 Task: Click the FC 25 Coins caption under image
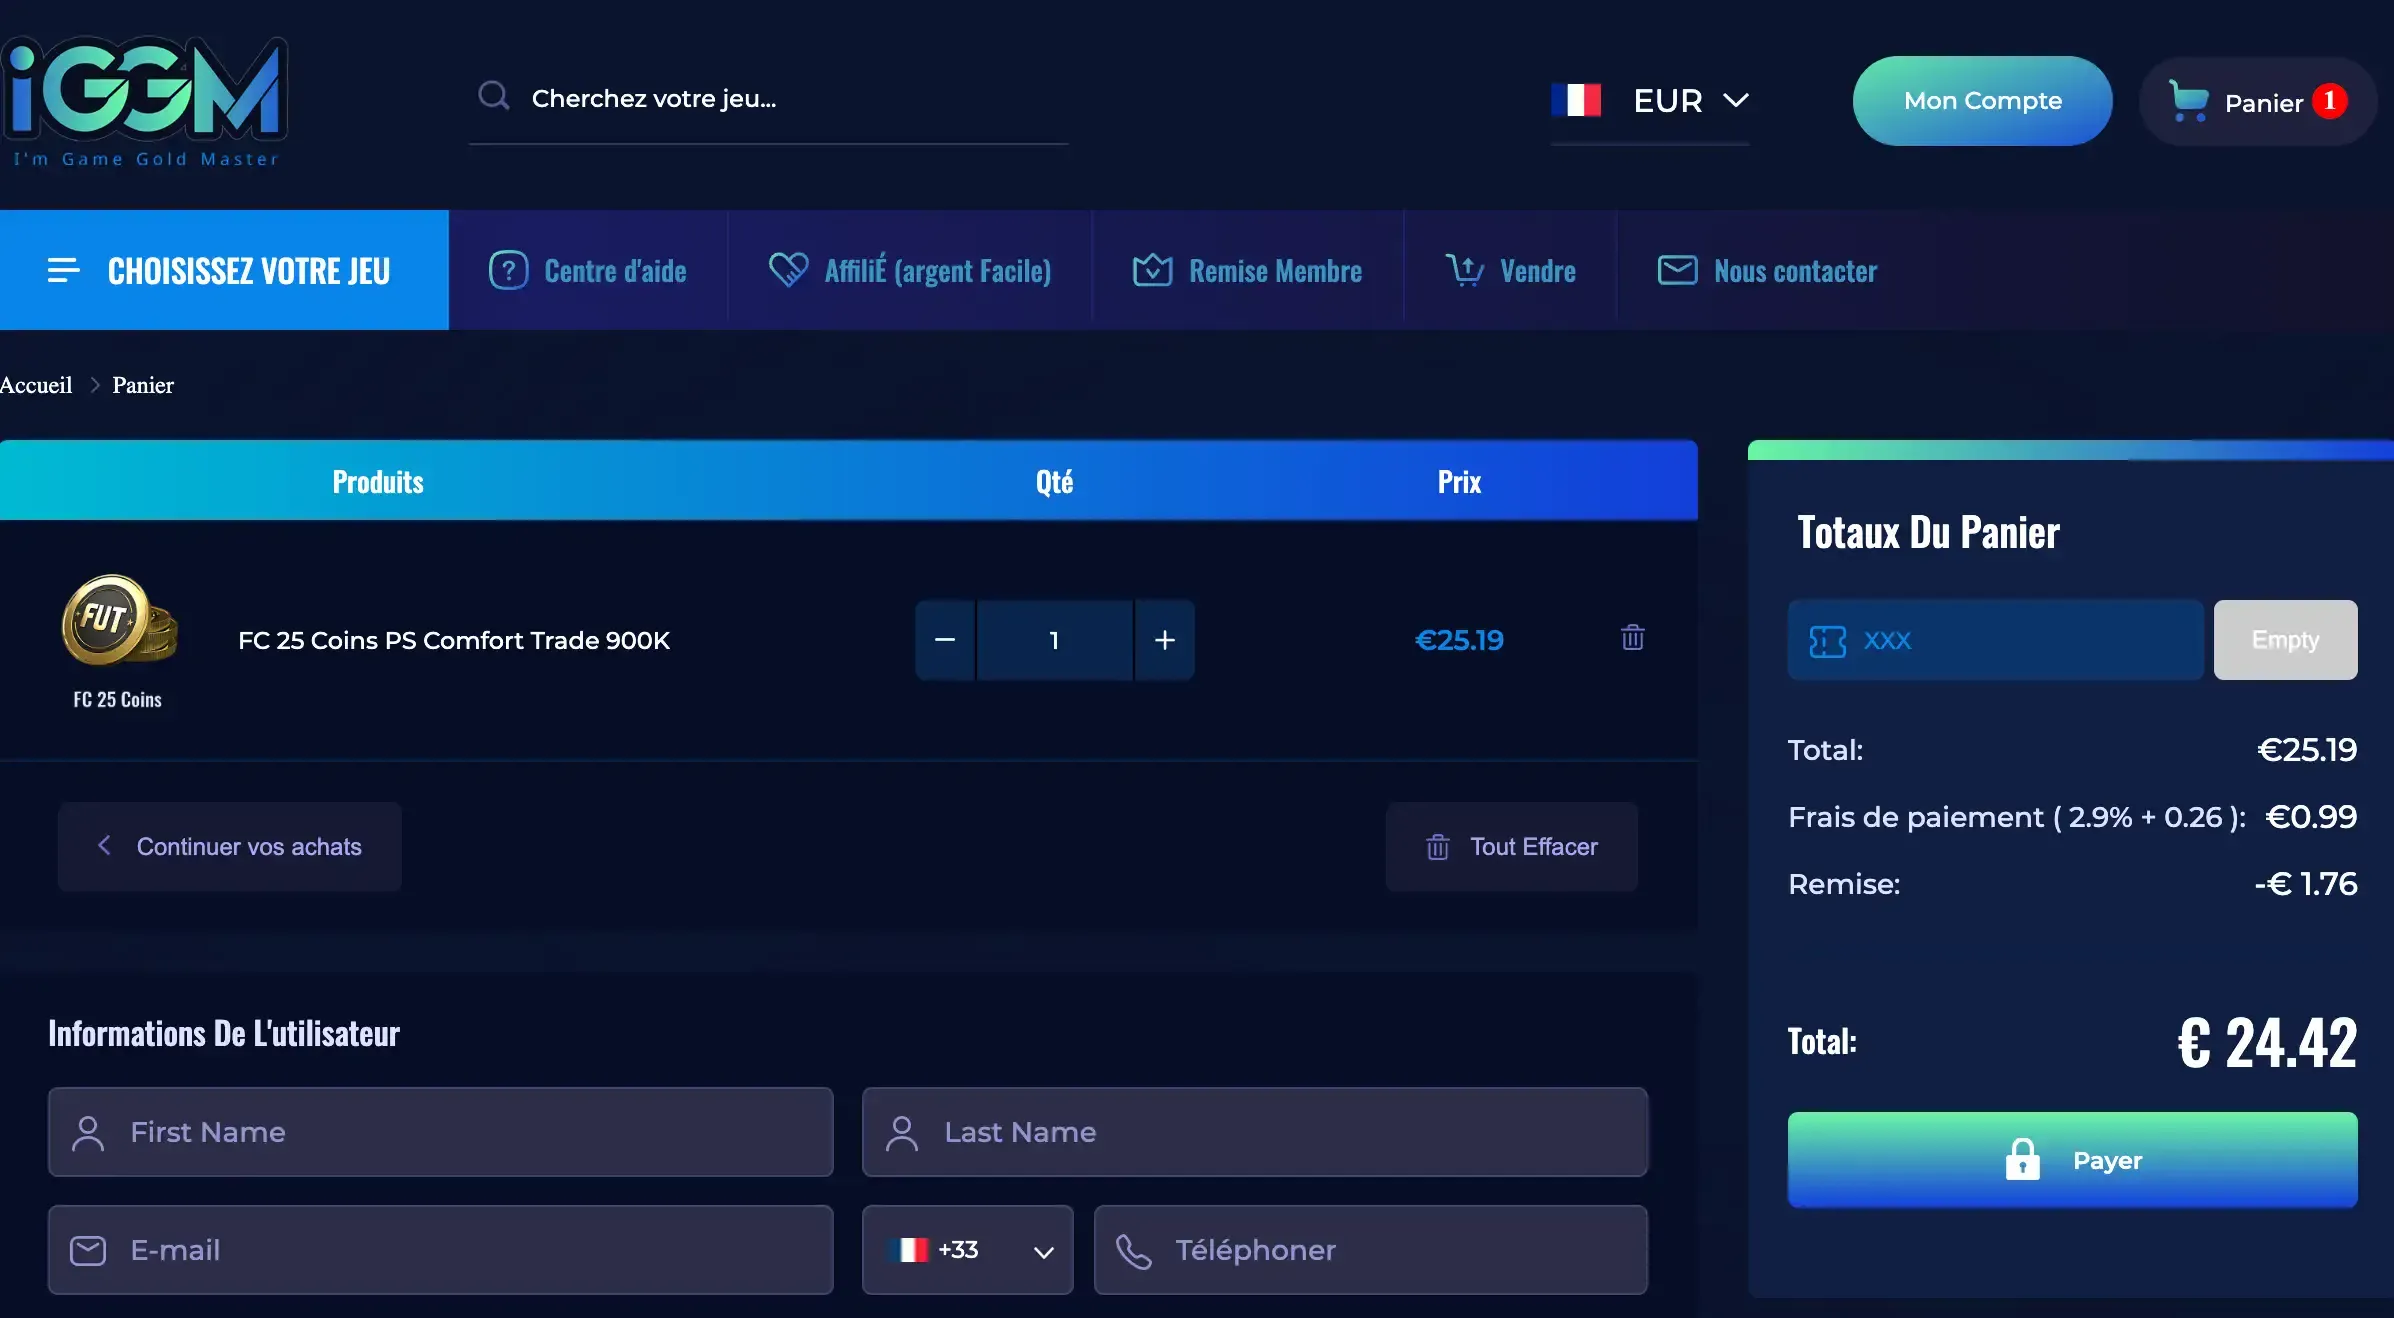(x=117, y=699)
